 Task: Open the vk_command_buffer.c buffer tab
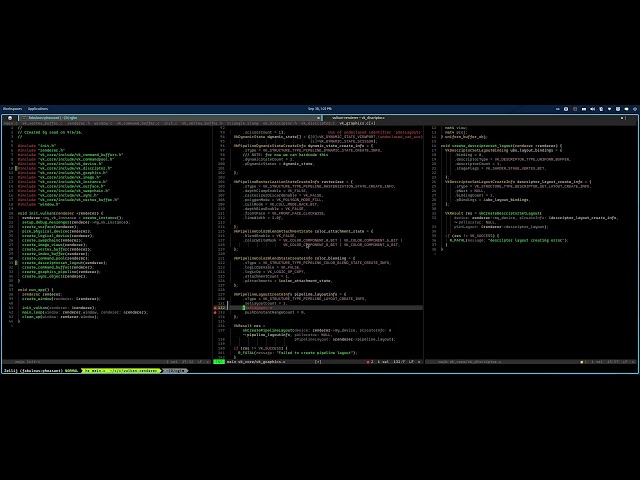point(137,123)
